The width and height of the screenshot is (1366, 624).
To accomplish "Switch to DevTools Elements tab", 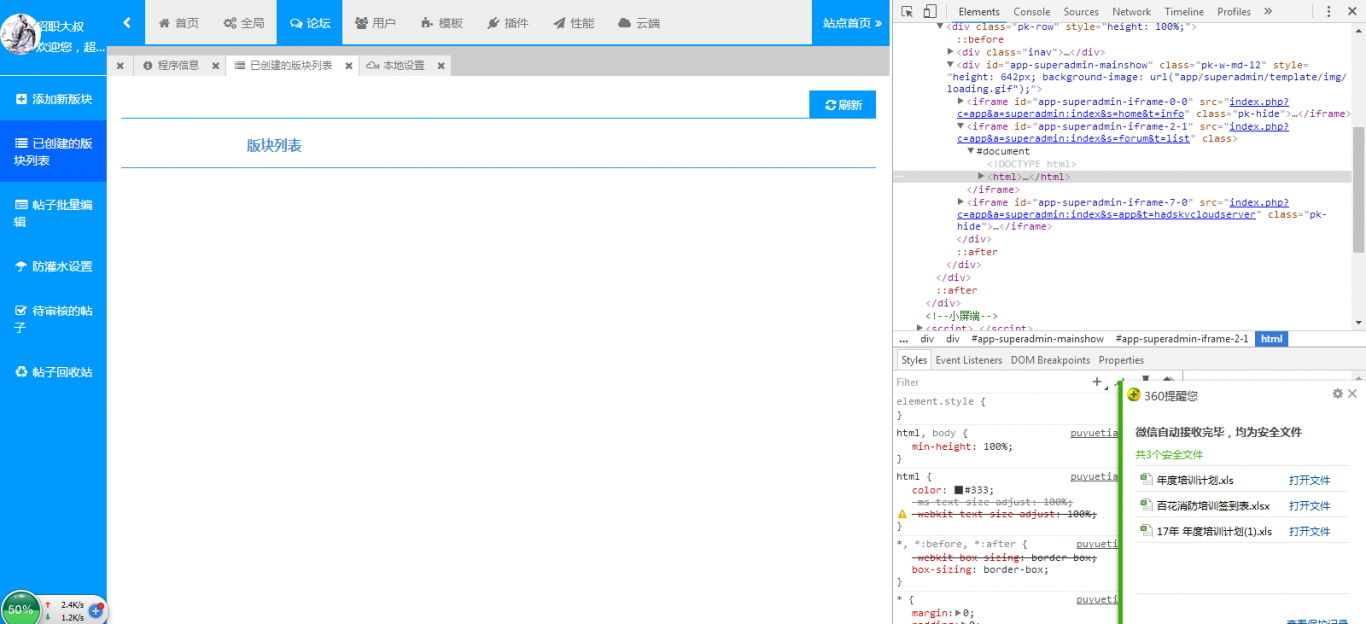I will pos(979,12).
